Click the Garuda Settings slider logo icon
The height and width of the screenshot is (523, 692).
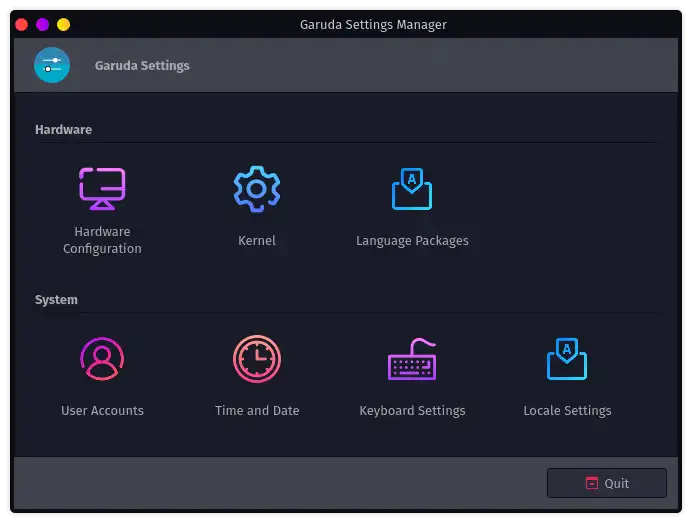click(x=52, y=65)
